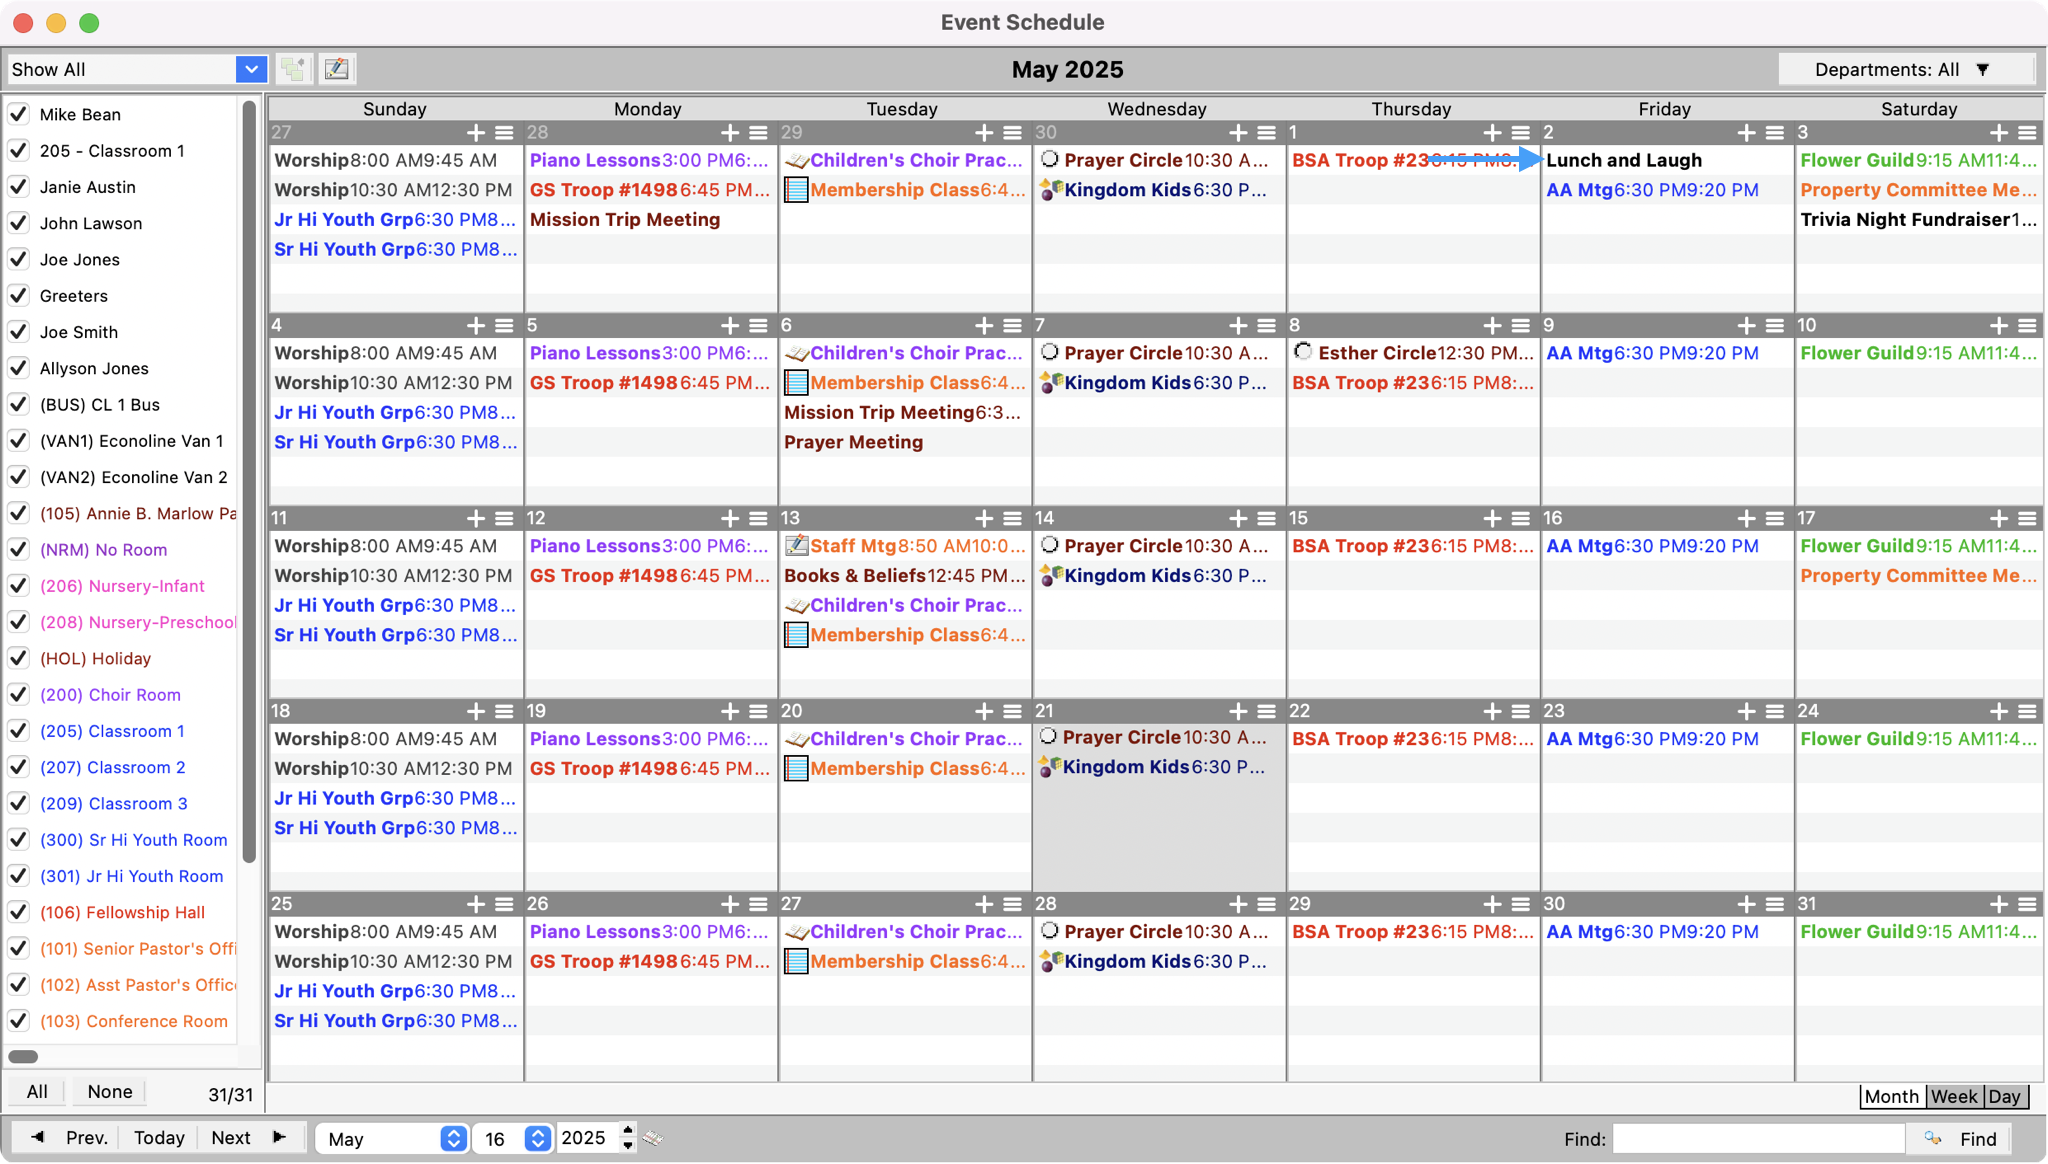Open the May month selector dropdown
2048x1164 pixels.
[x=453, y=1138]
